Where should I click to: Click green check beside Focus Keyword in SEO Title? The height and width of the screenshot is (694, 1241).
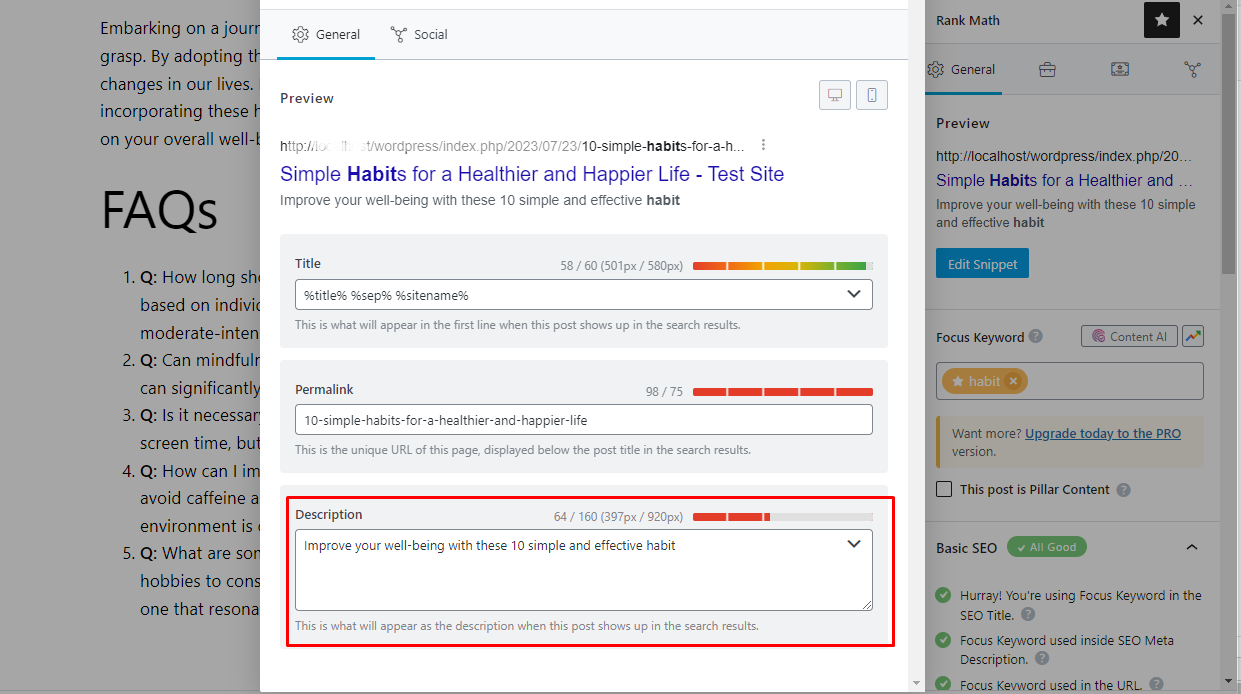[x=943, y=595]
